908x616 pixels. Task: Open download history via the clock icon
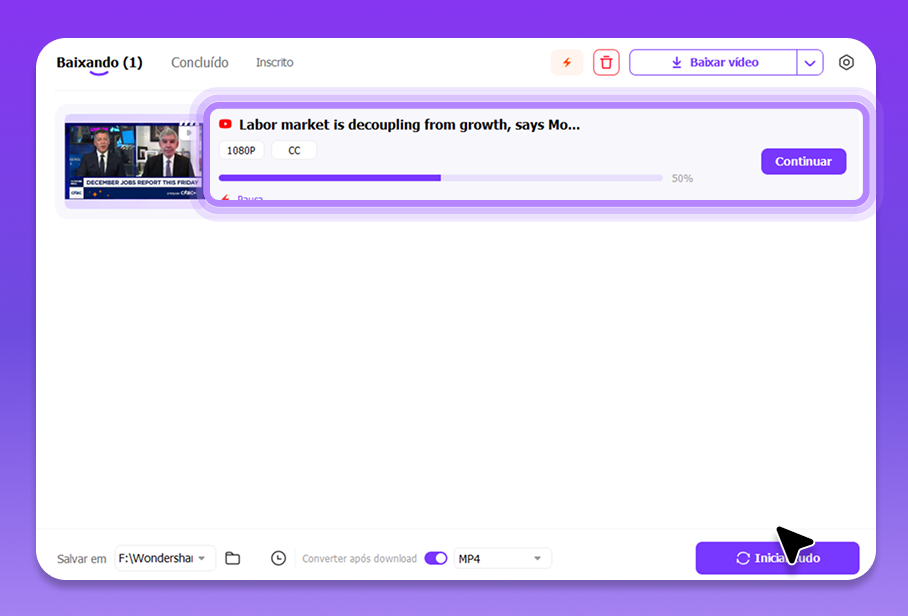pos(279,558)
